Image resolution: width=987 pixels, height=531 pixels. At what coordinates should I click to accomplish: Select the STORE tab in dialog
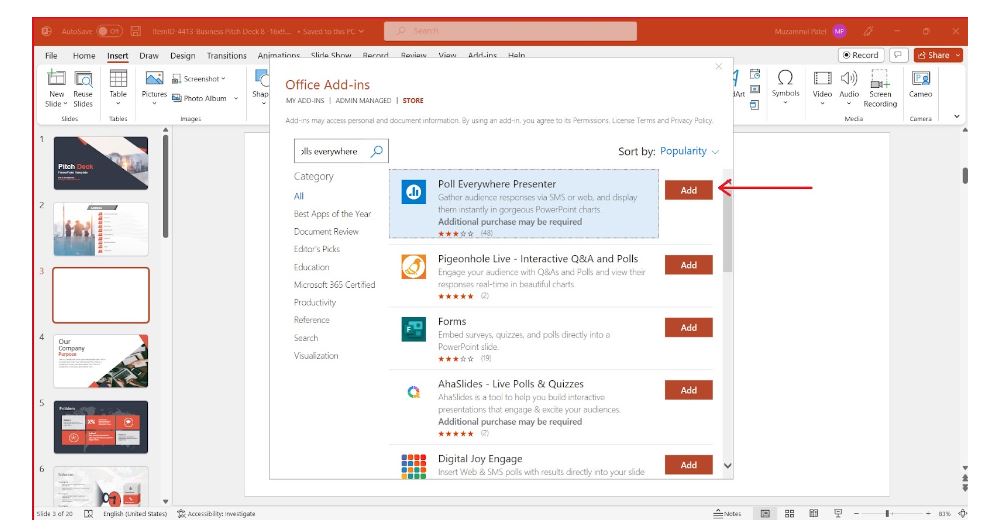(413, 101)
